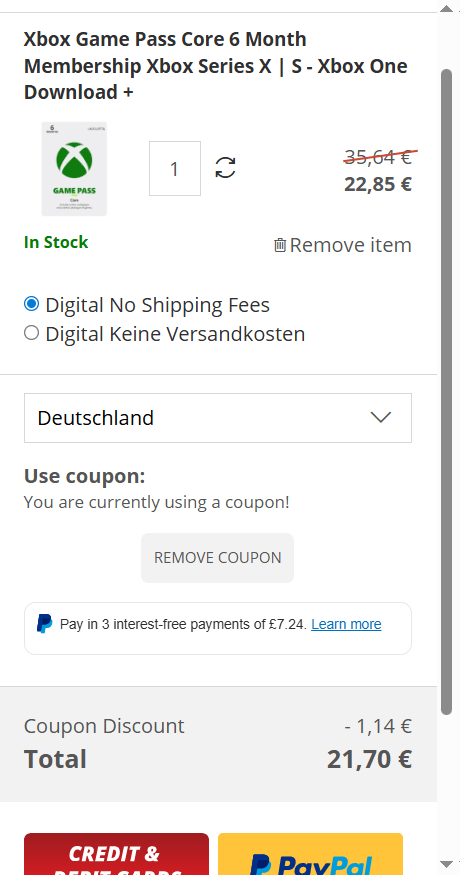Click the refresh quantity arrows icon

click(226, 167)
